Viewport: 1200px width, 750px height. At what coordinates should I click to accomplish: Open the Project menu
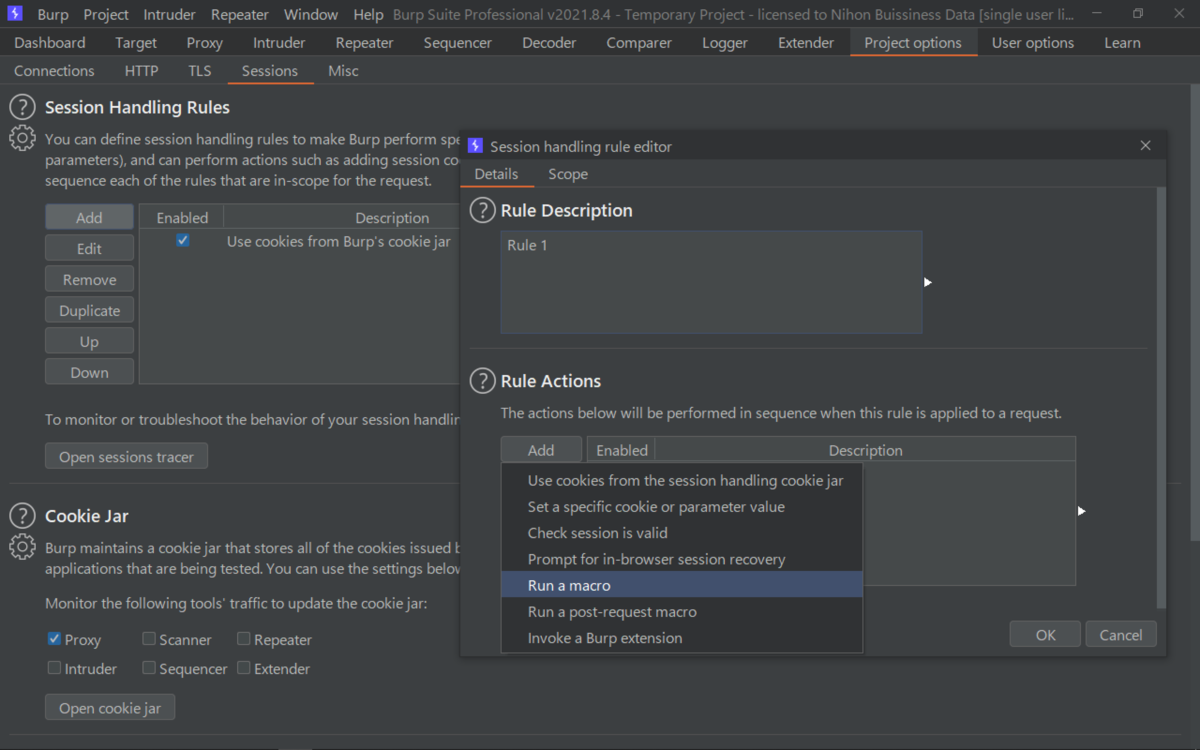106,15
